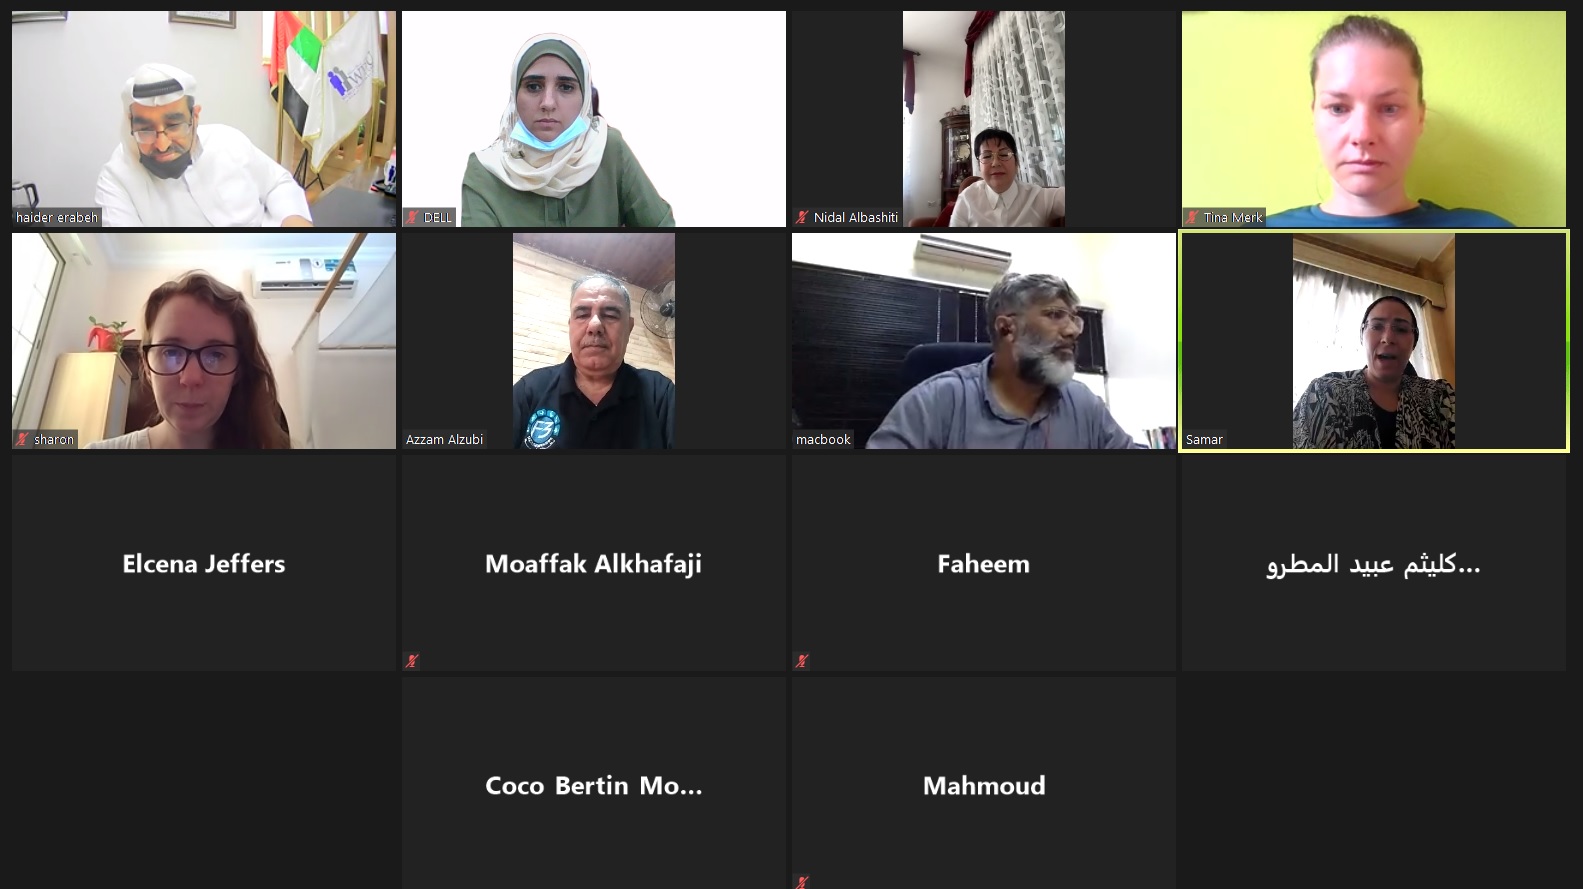Screen dimensions: 1583x889
Task: Select the Coco Bertin Mo... participant tile
Action: coord(594,783)
